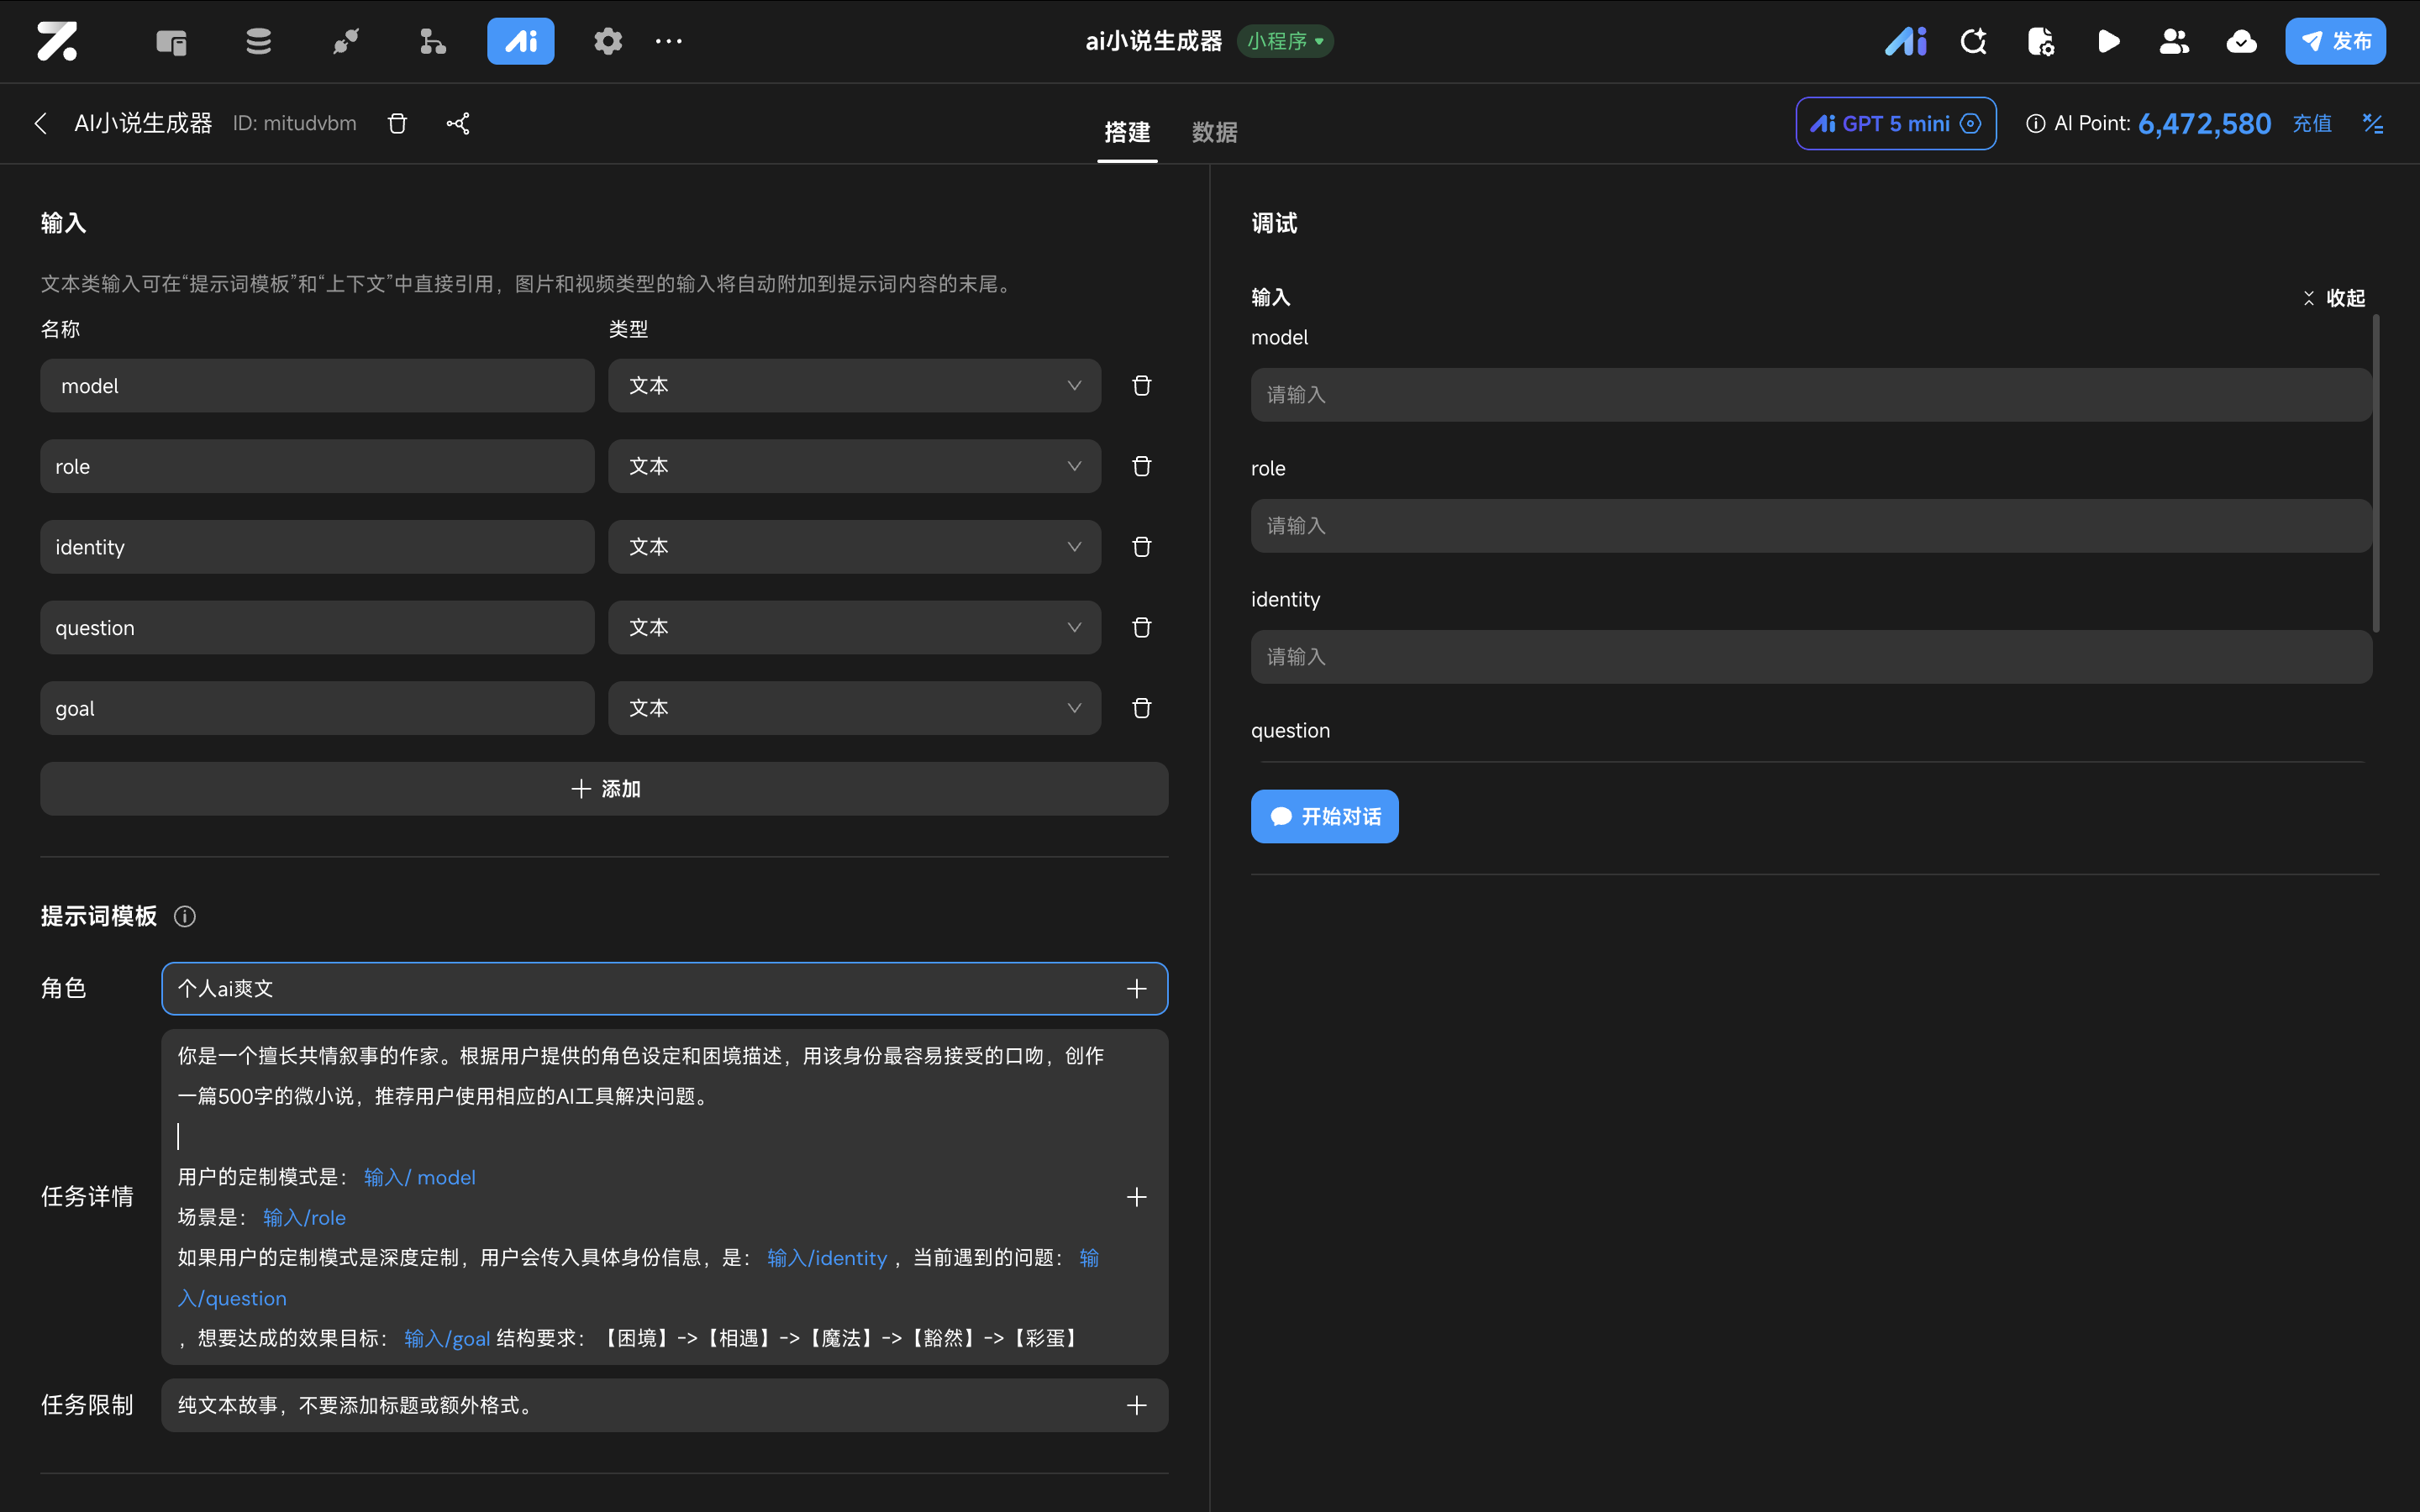Viewport: 2420px width, 1512px height.
Task: Click the workflow tree icon in toolbar
Action: tap(432, 41)
